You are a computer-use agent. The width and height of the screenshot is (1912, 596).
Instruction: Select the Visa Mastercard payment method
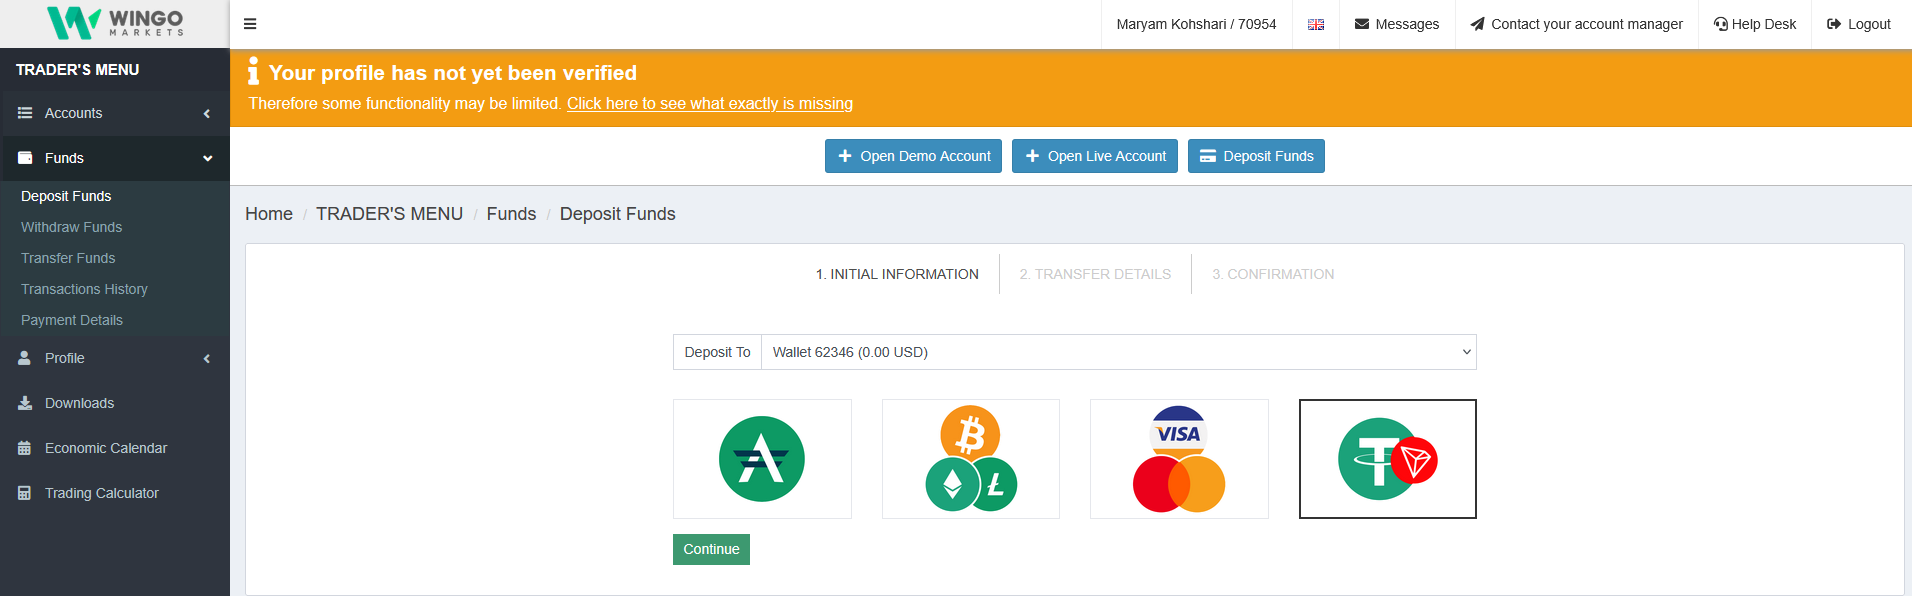point(1179,459)
